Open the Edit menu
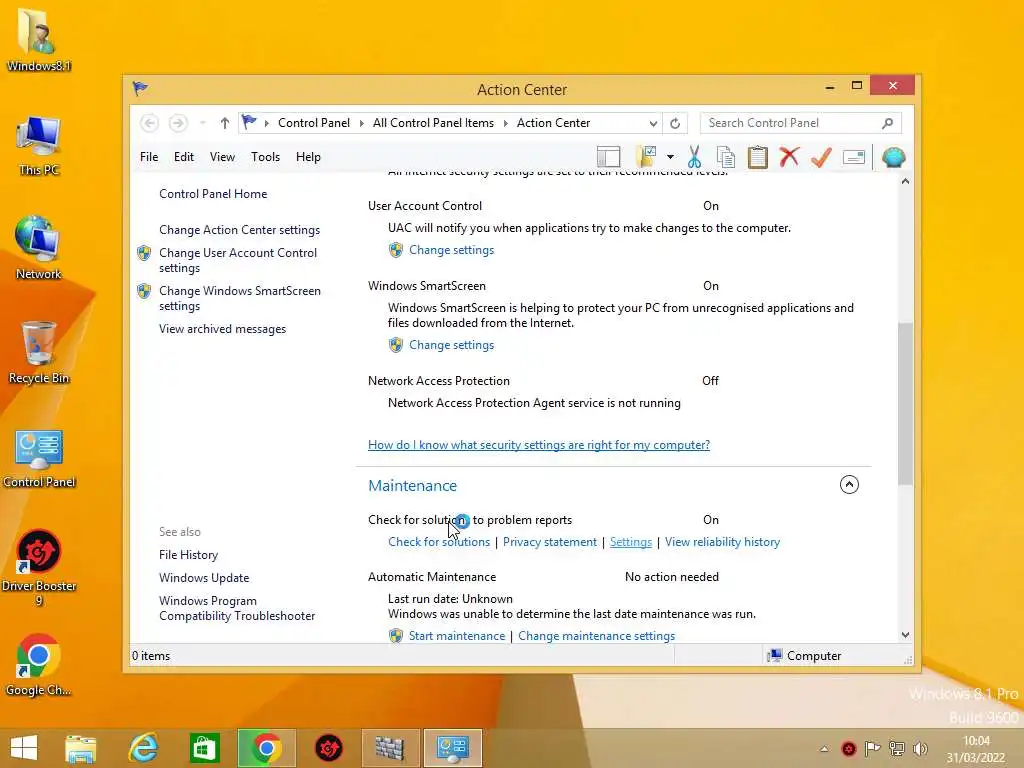1024x768 pixels. point(184,157)
